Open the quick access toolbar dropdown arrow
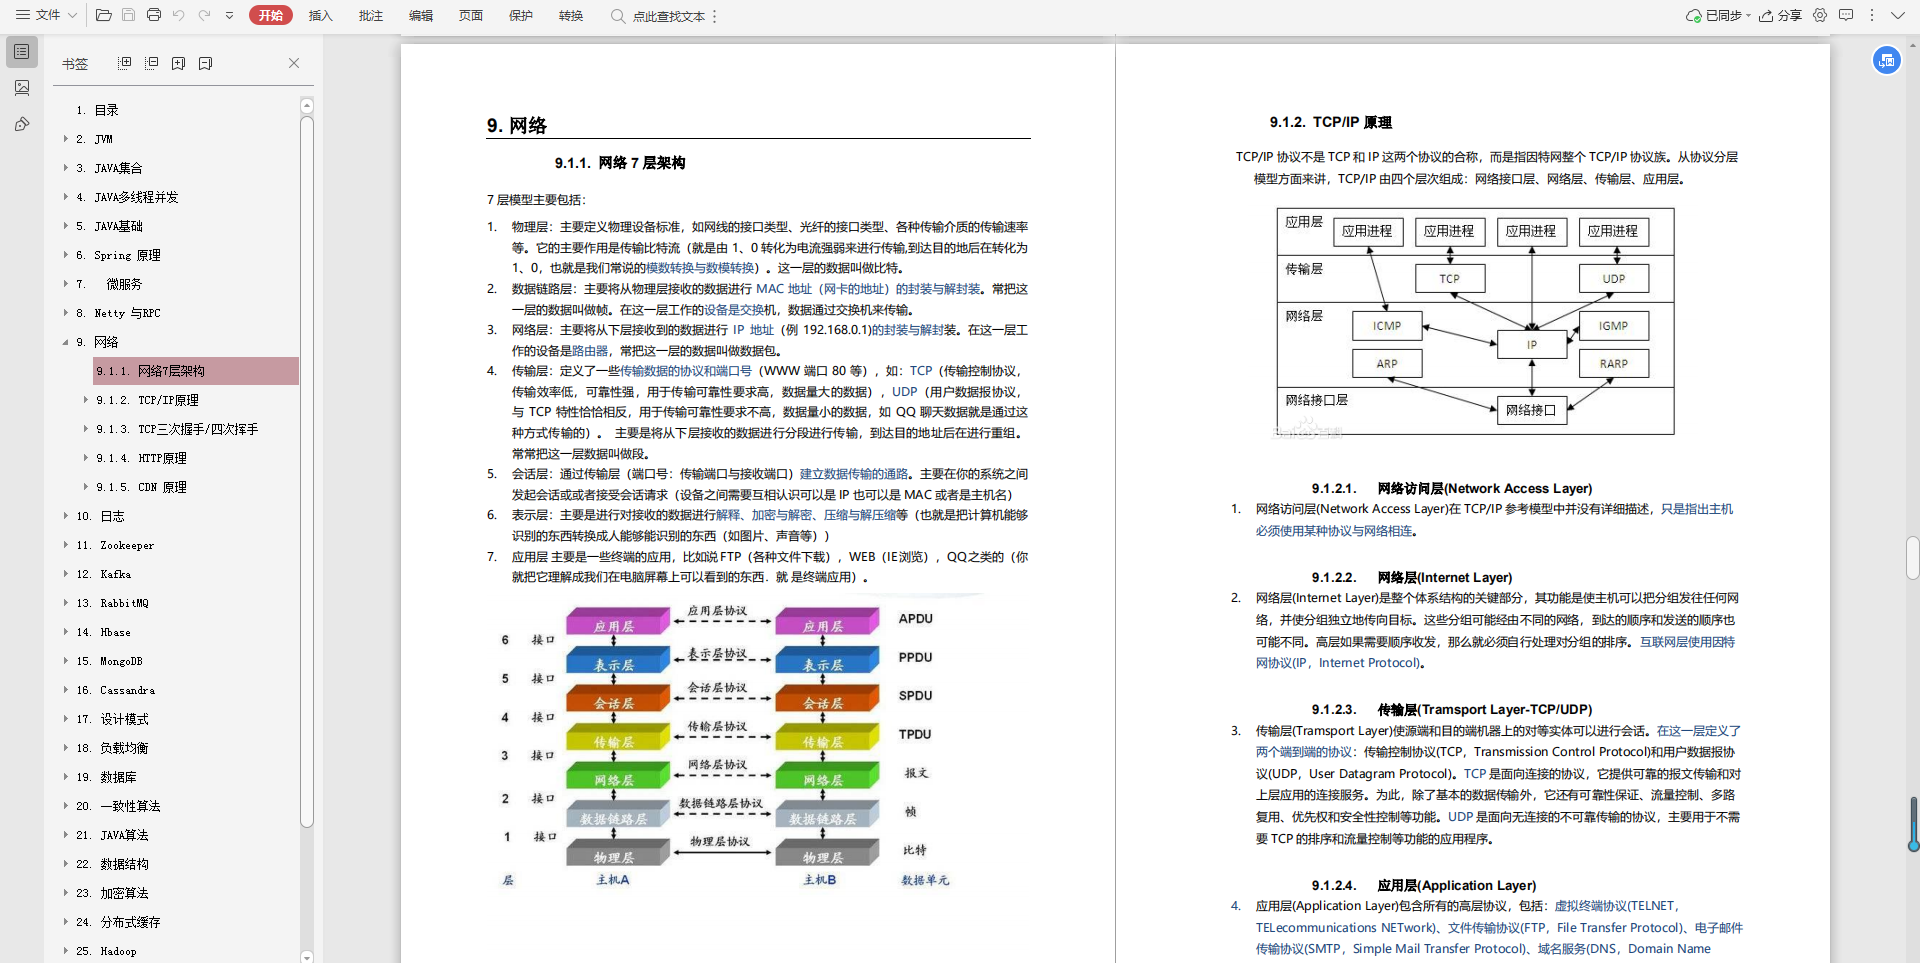 [230, 15]
